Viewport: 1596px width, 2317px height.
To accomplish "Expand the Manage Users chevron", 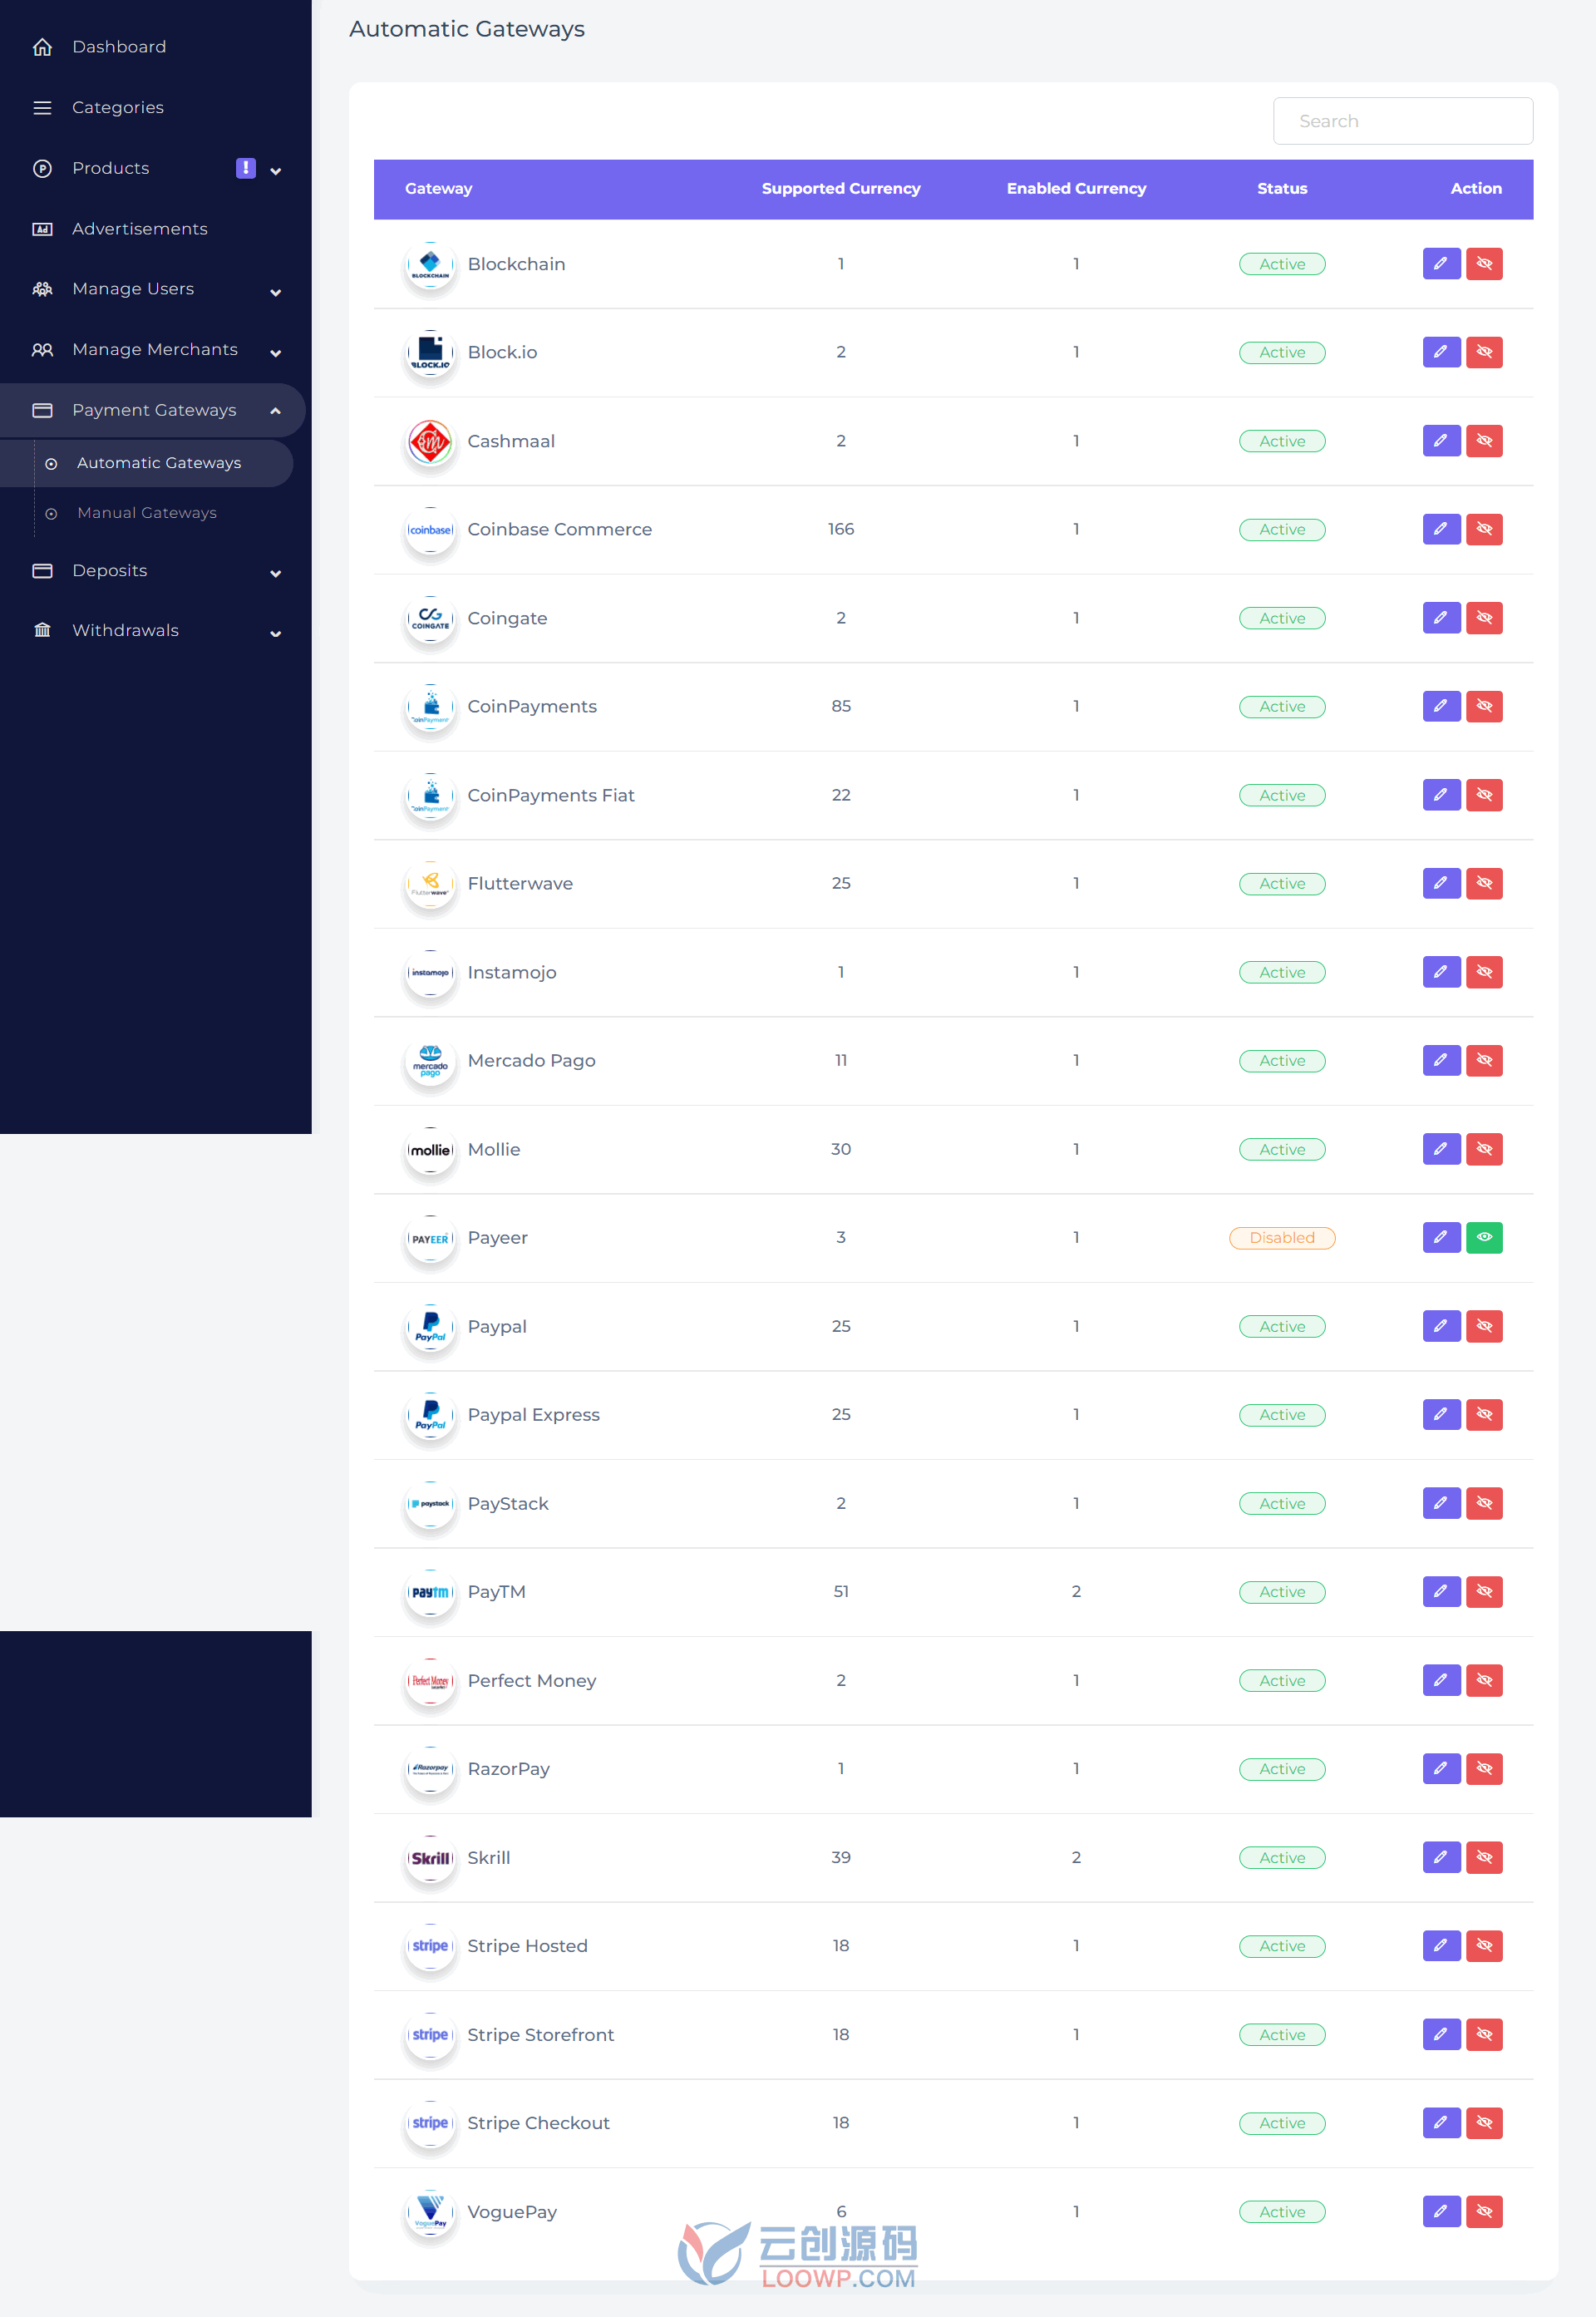I will pos(276,292).
